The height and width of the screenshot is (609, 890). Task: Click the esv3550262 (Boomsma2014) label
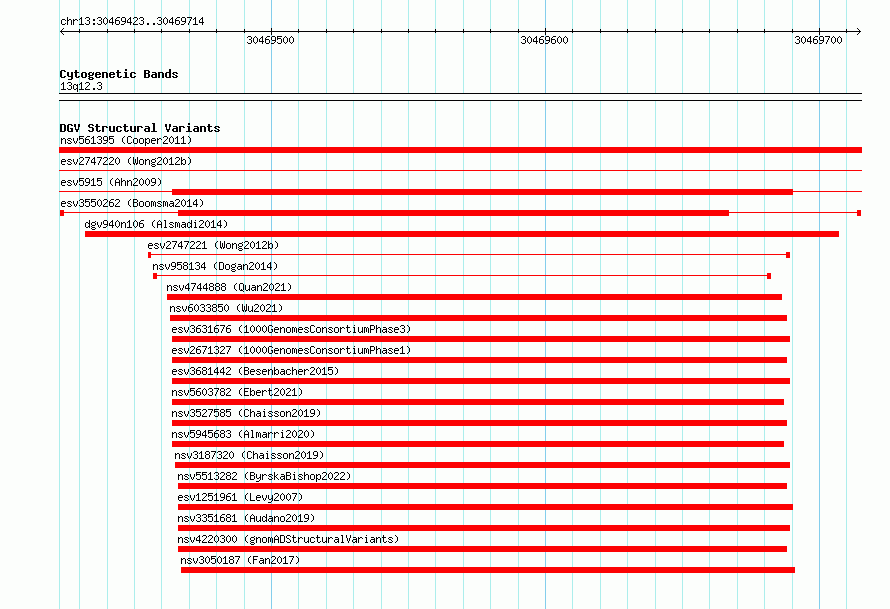click(132, 203)
